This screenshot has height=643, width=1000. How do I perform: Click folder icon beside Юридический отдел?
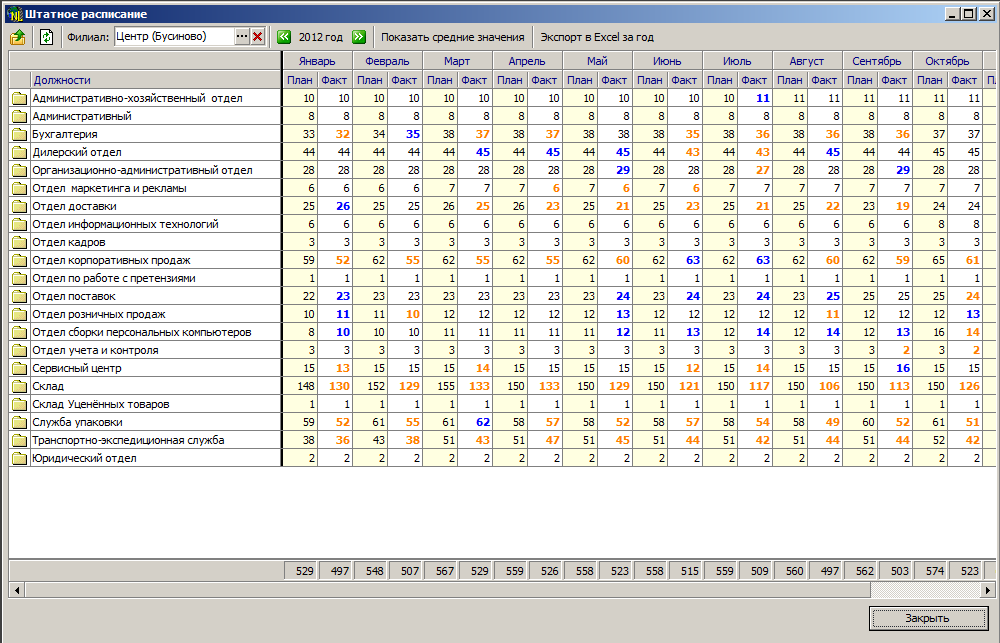[x=19, y=458]
